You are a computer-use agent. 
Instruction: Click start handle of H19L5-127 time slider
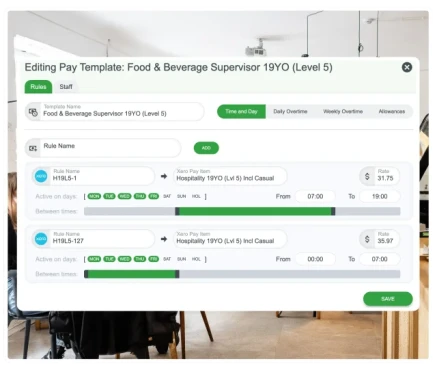pos(86,274)
